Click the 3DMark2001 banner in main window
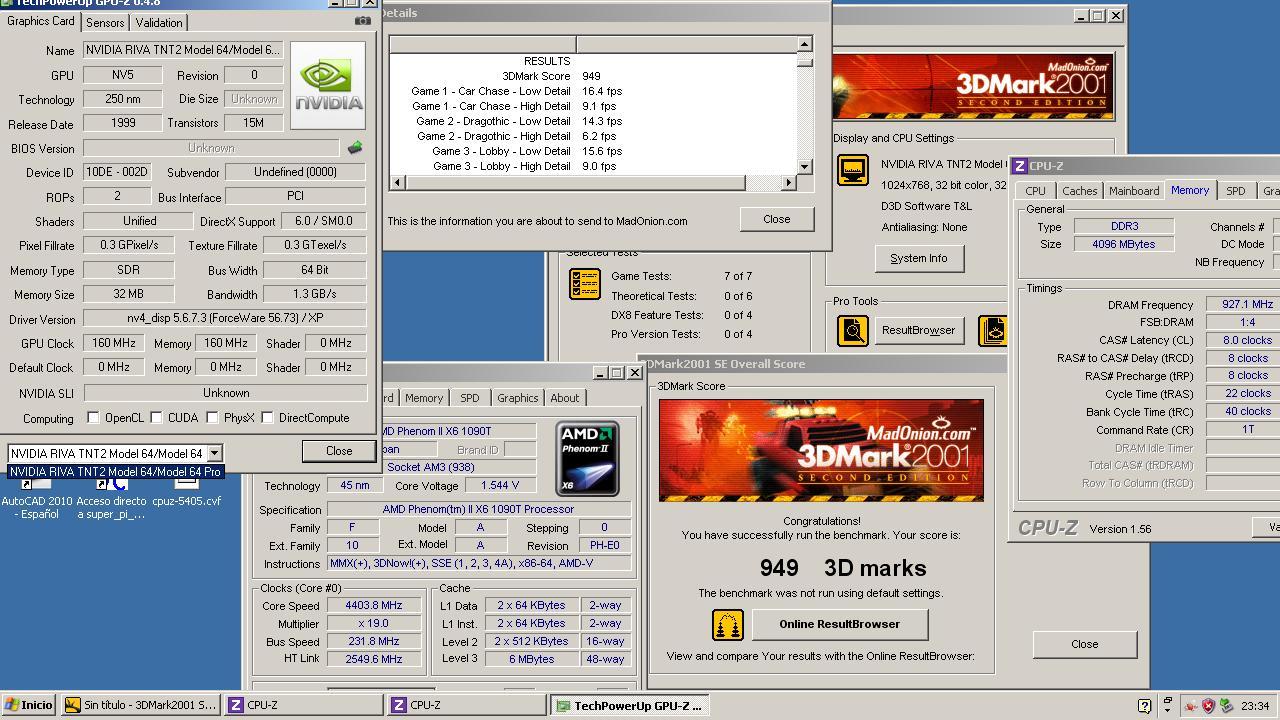This screenshot has width=1280, height=720. (x=971, y=88)
